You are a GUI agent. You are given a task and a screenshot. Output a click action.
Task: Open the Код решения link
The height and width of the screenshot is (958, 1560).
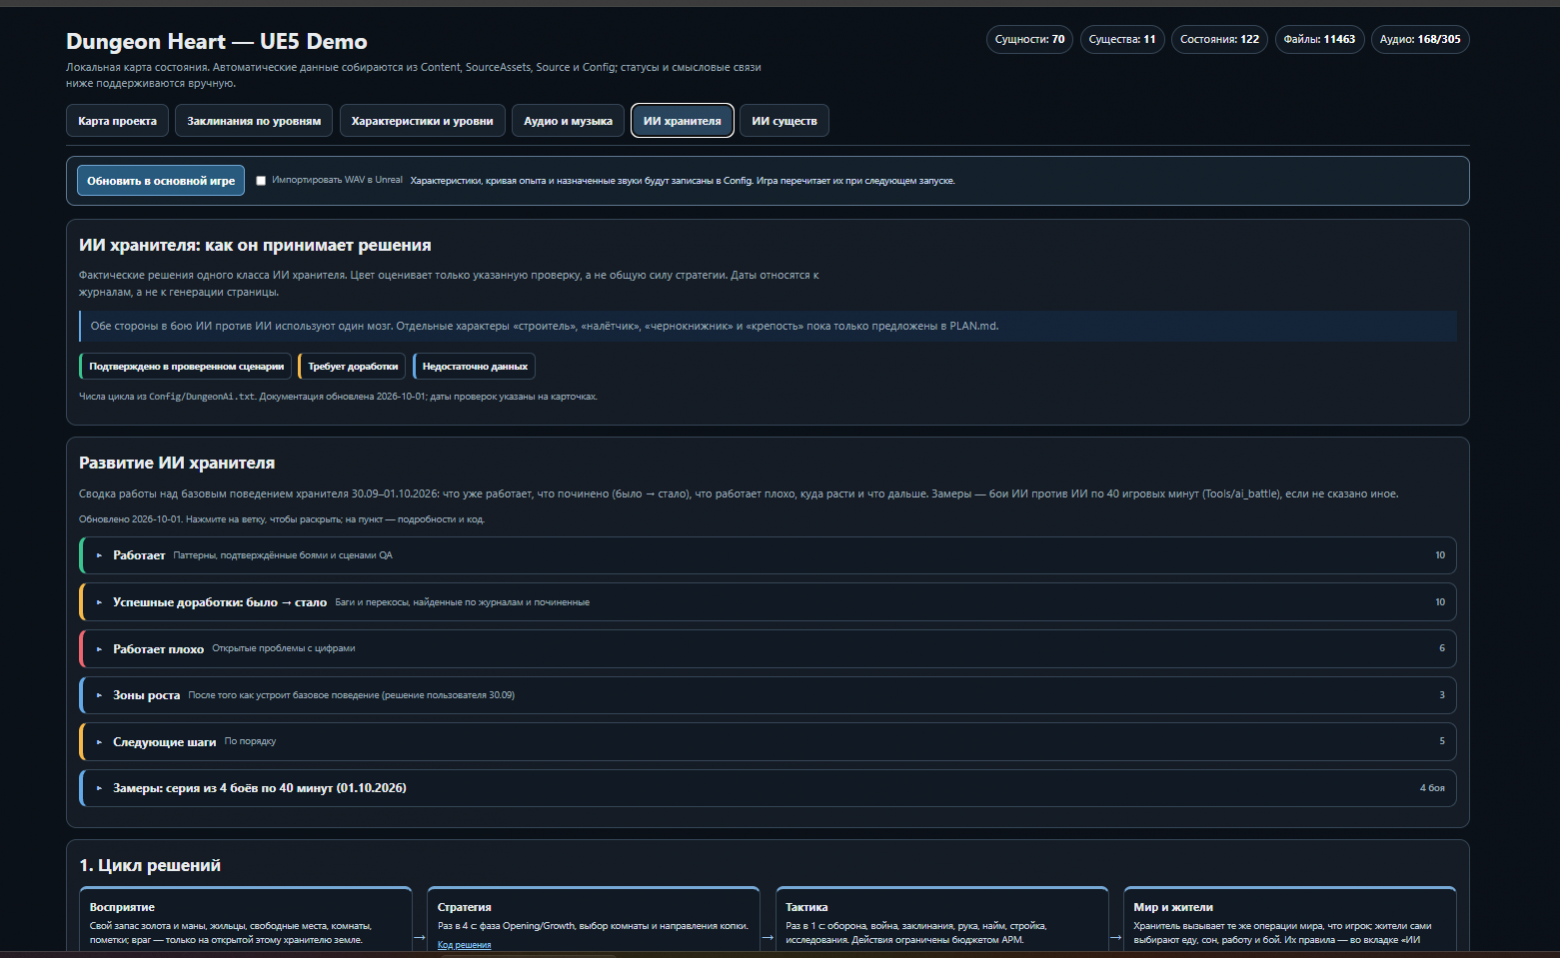tap(464, 945)
